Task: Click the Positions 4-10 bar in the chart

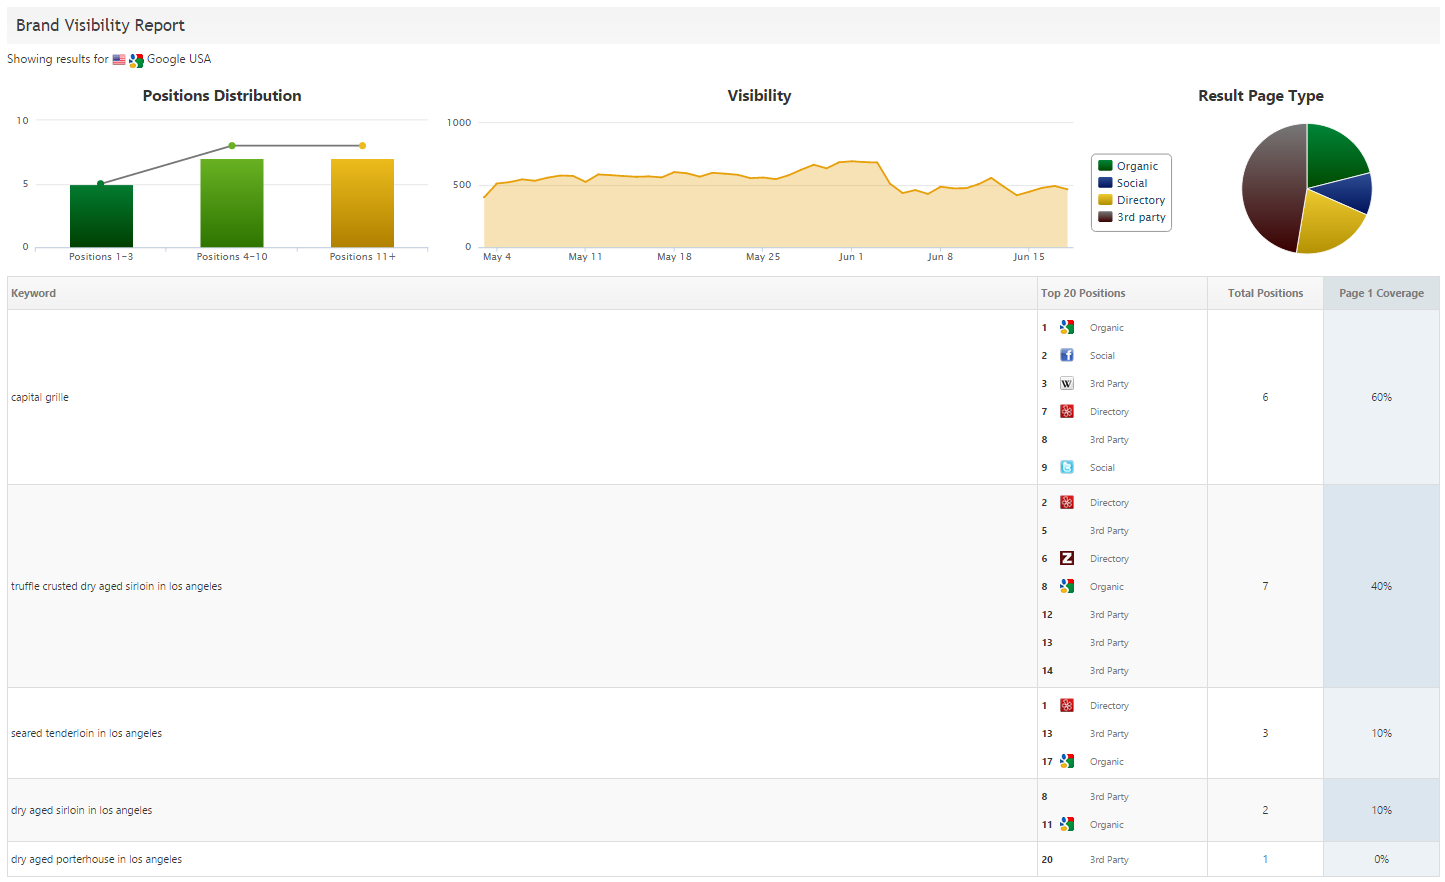Action: click(232, 203)
